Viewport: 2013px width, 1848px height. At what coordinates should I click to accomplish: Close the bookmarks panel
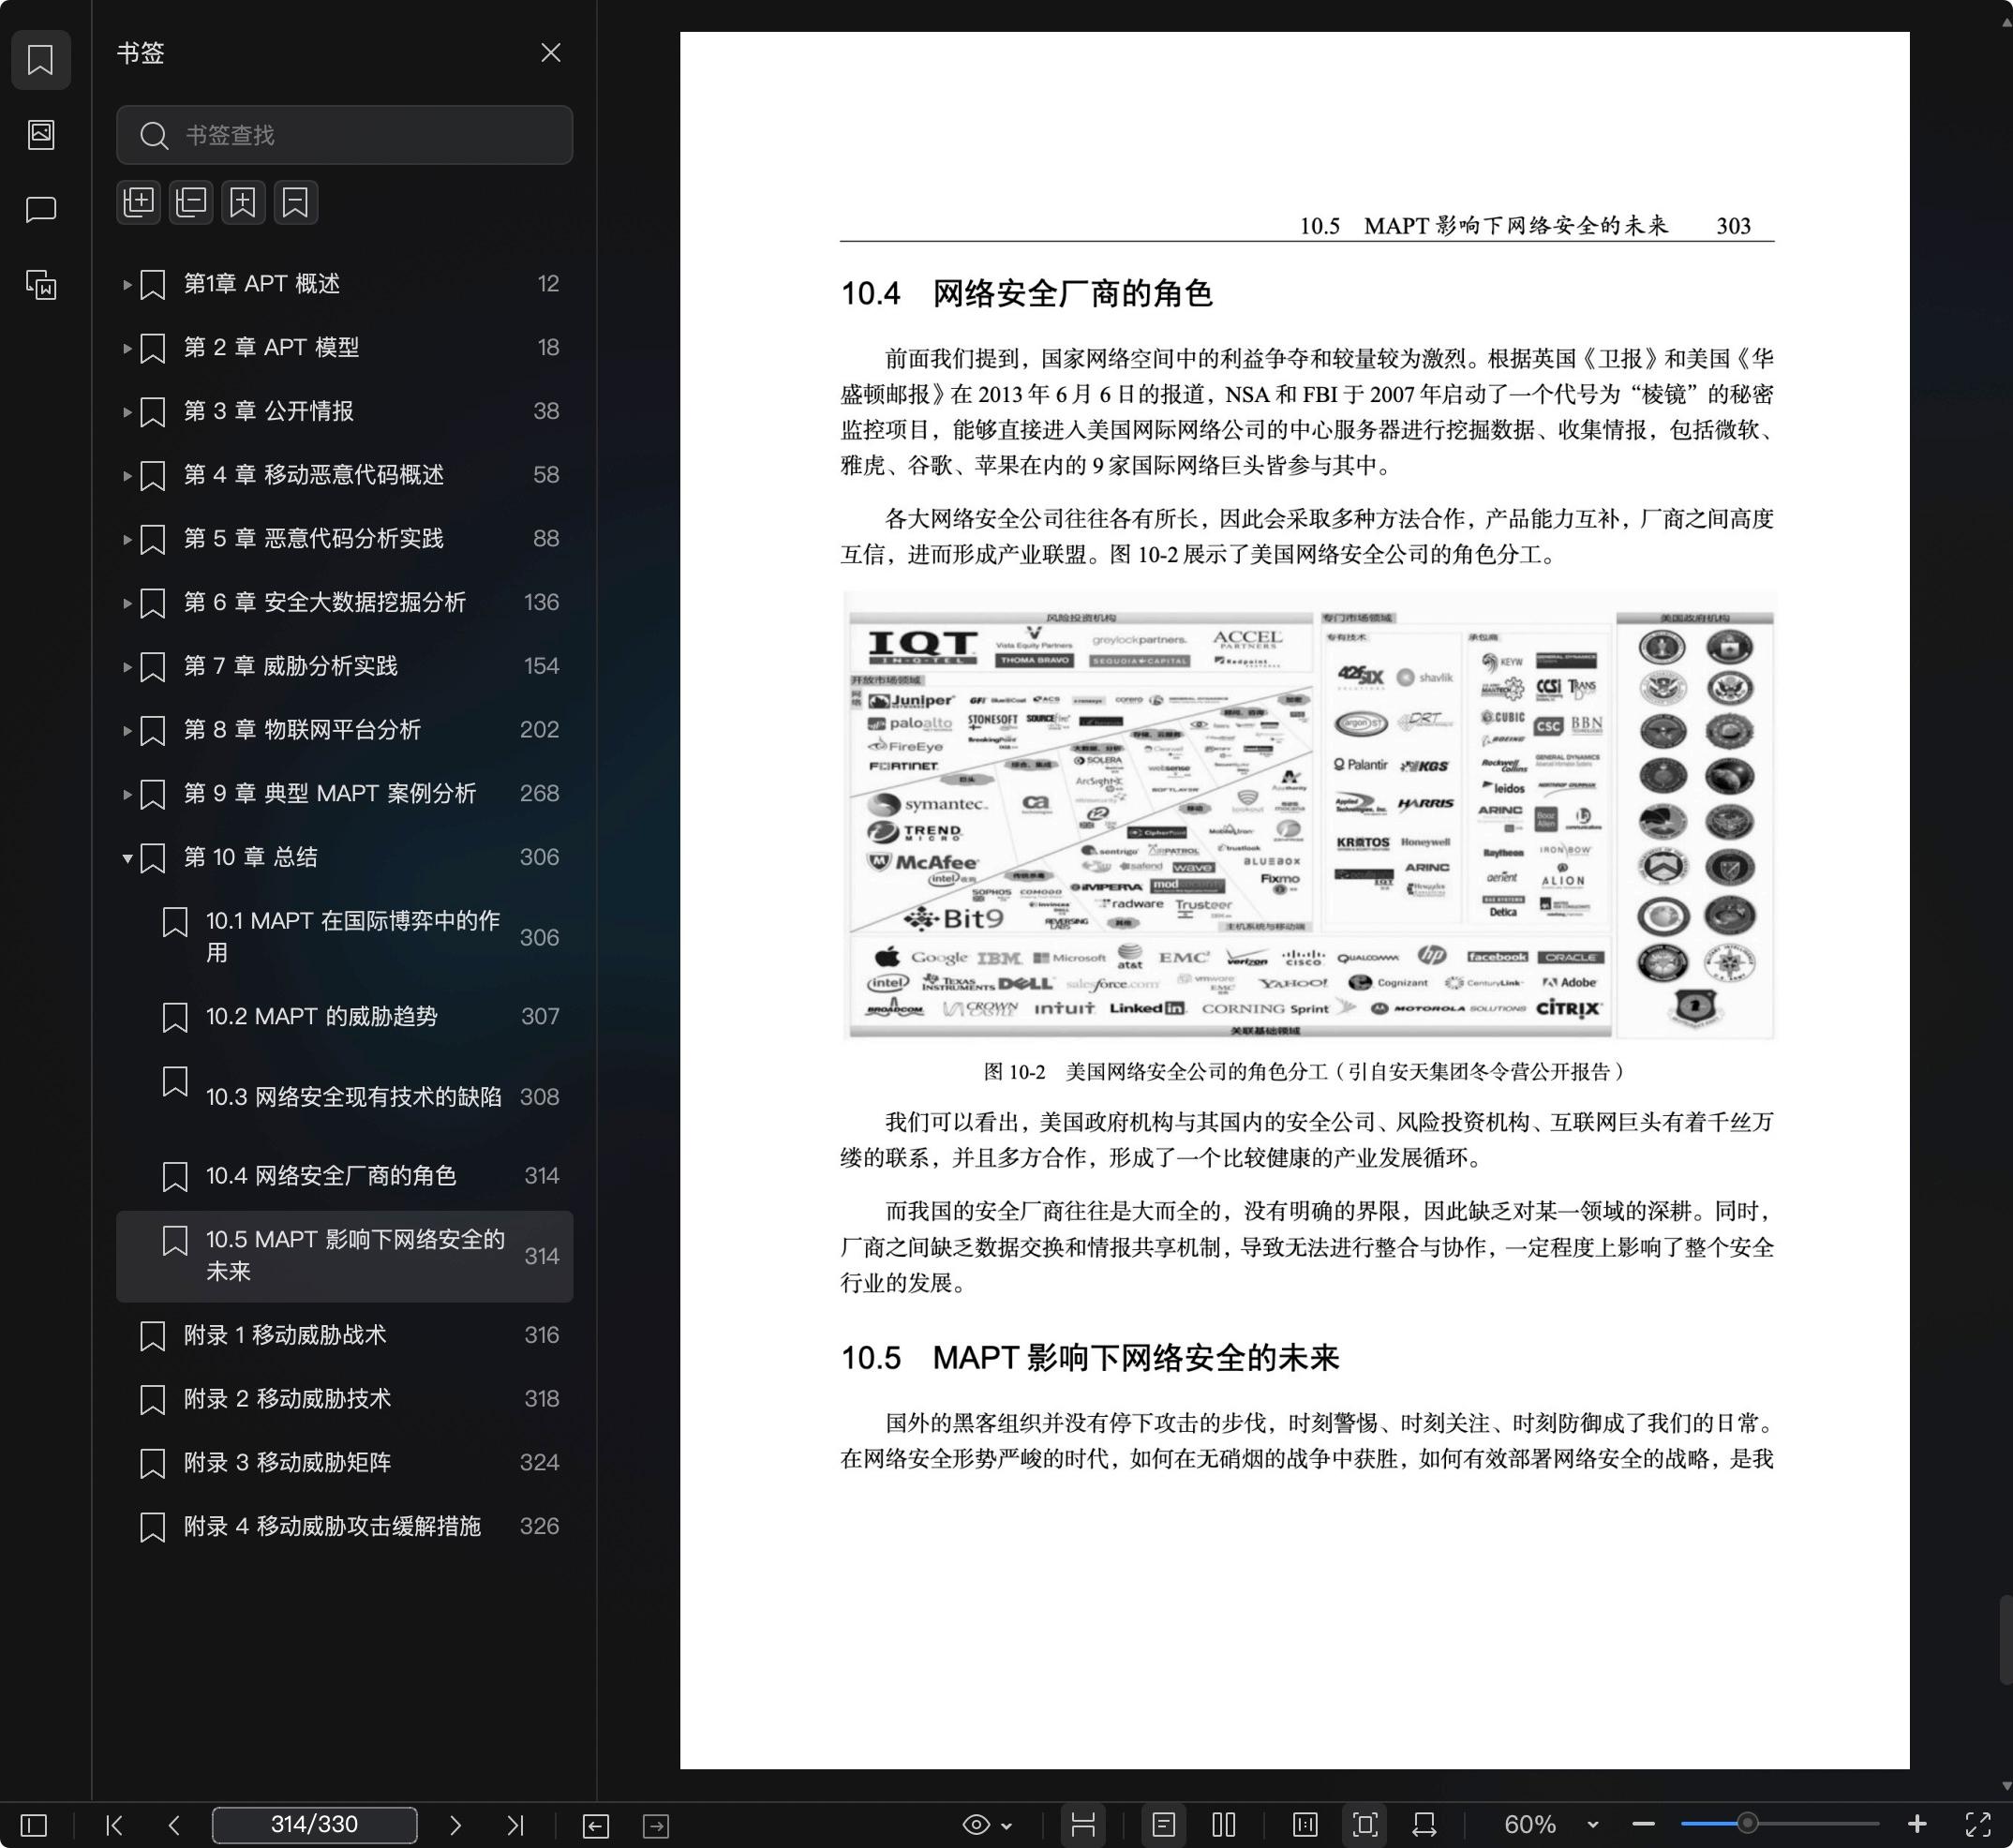(550, 53)
